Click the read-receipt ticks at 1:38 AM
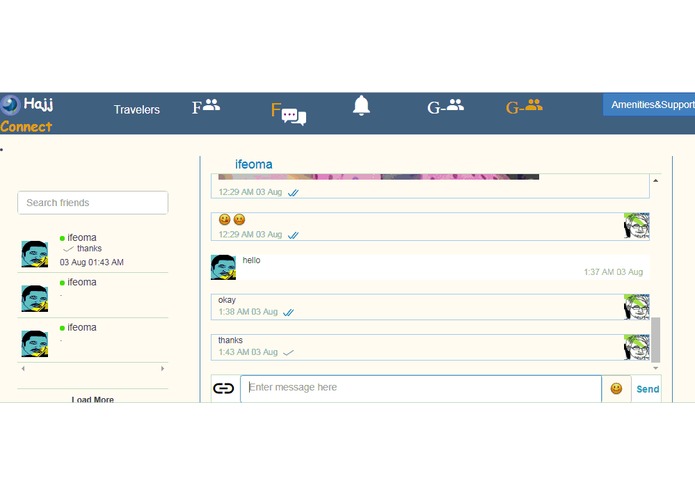Viewport: 695px width, 494px height. [289, 312]
